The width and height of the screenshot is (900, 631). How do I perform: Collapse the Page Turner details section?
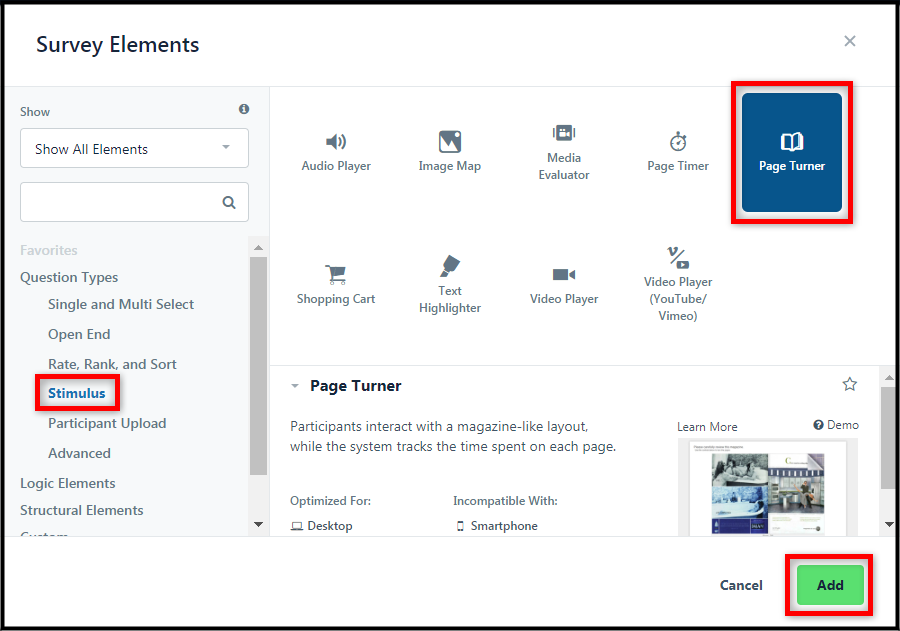(295, 386)
